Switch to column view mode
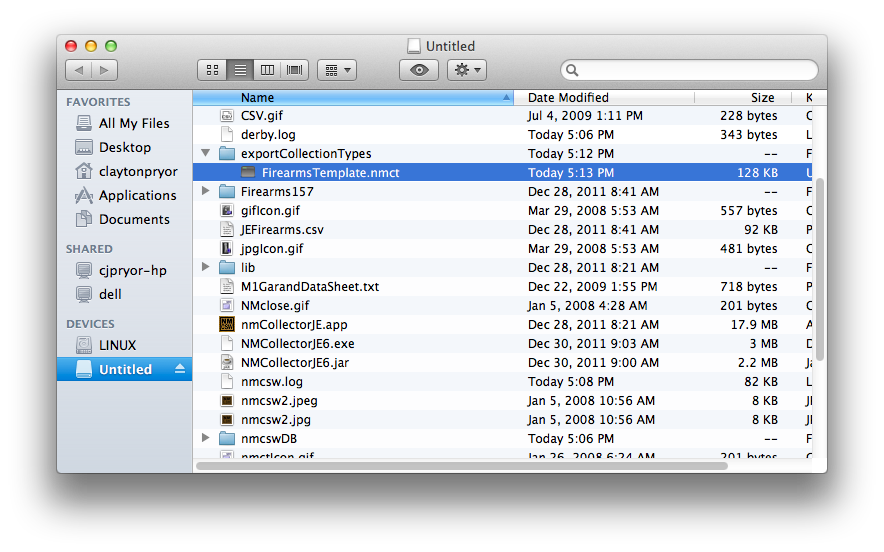 [268, 70]
